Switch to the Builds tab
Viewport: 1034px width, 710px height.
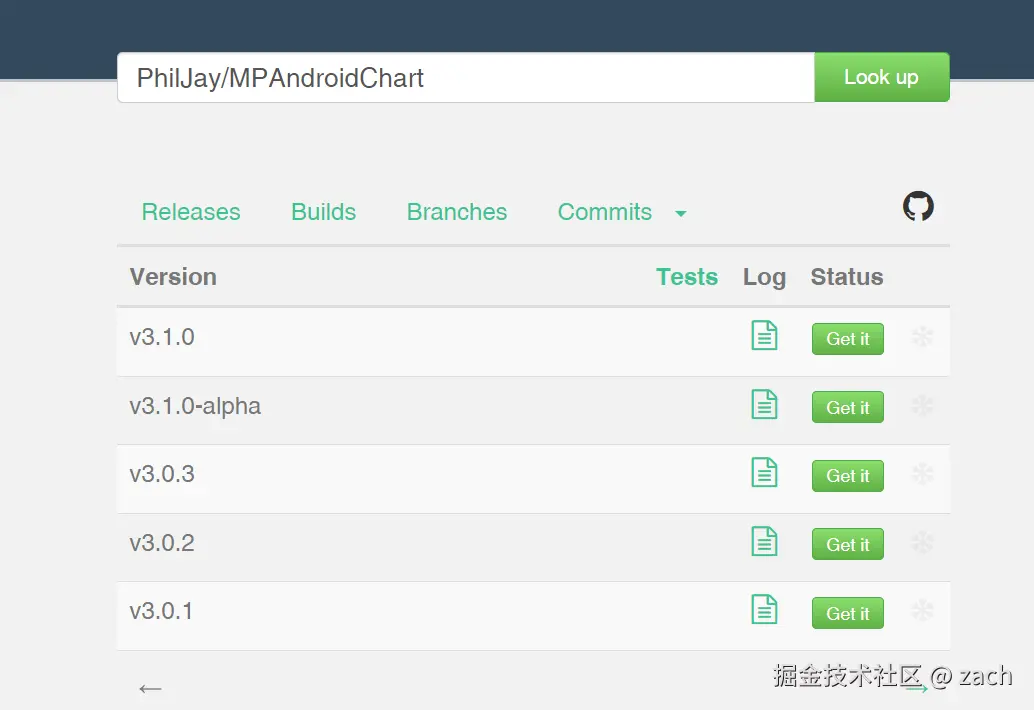pyautogui.click(x=324, y=212)
